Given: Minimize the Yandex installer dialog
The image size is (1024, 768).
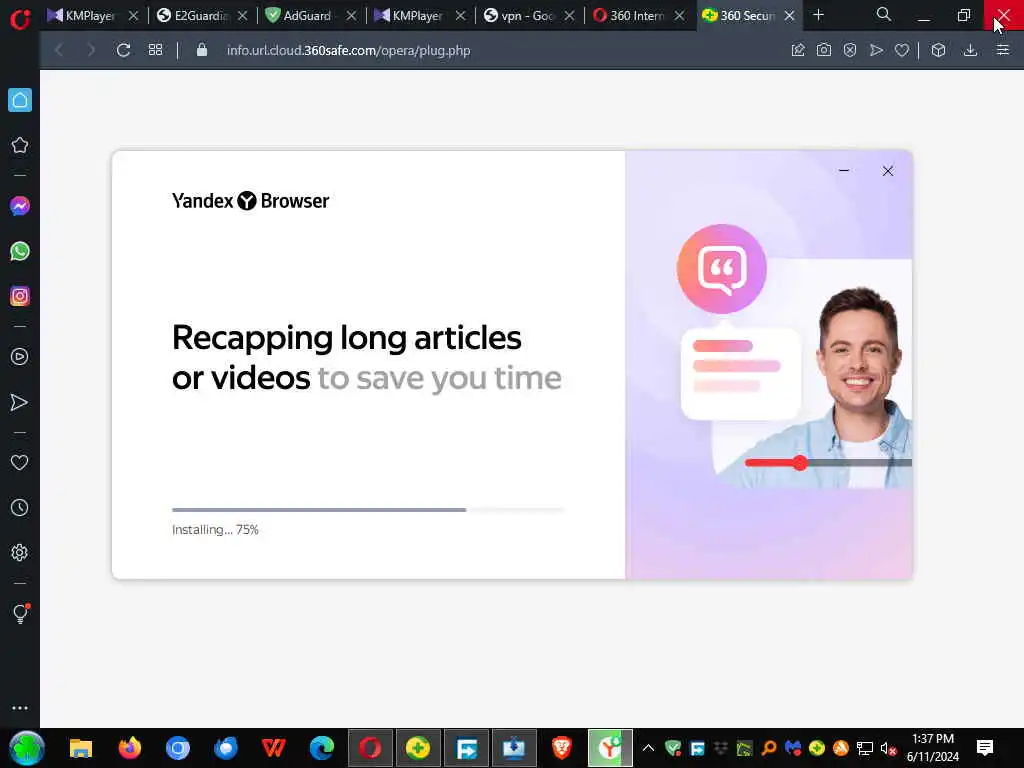Looking at the screenshot, I should coord(844,170).
